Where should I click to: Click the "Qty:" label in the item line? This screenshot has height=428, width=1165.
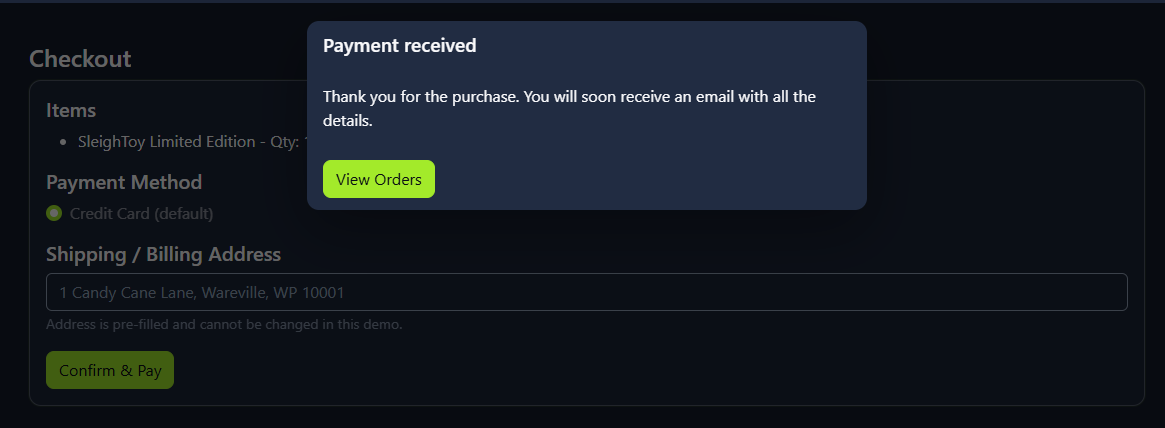(x=284, y=142)
